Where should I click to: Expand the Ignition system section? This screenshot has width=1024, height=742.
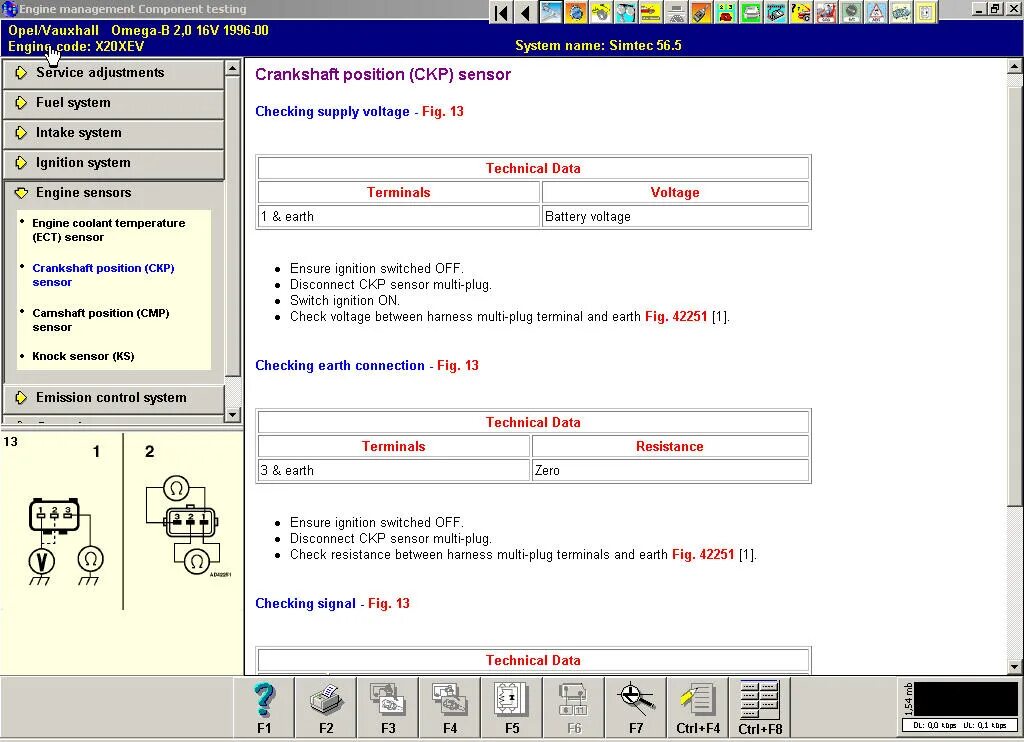[114, 163]
